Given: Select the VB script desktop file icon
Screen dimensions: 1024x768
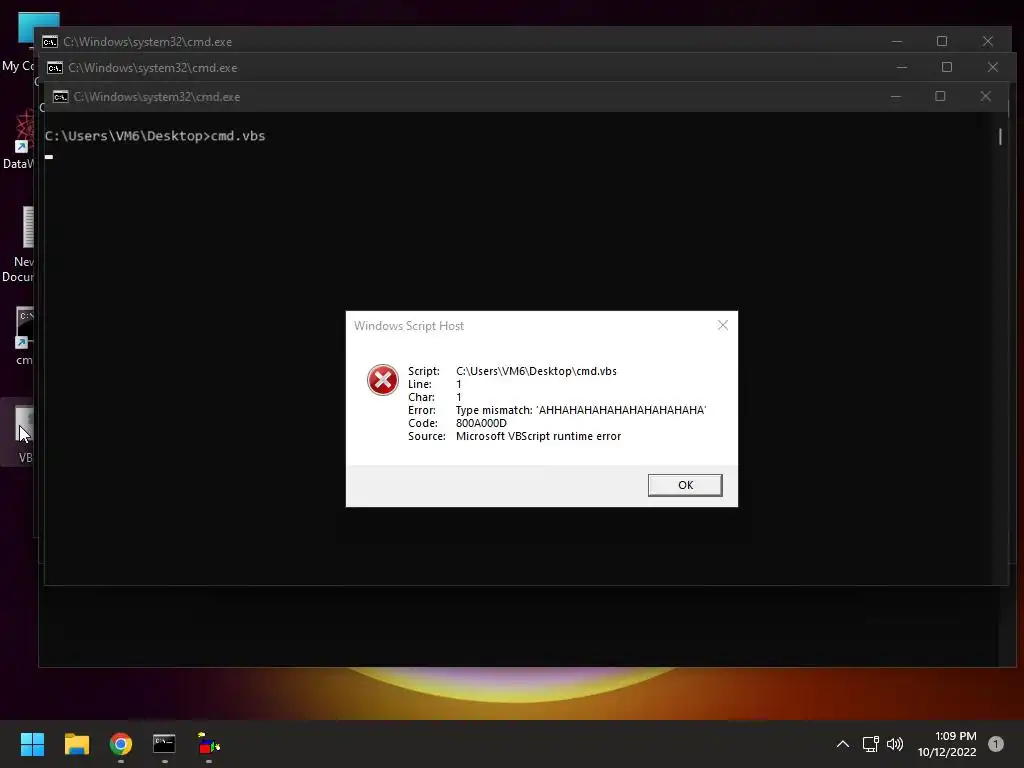Looking at the screenshot, I should coord(18,433).
